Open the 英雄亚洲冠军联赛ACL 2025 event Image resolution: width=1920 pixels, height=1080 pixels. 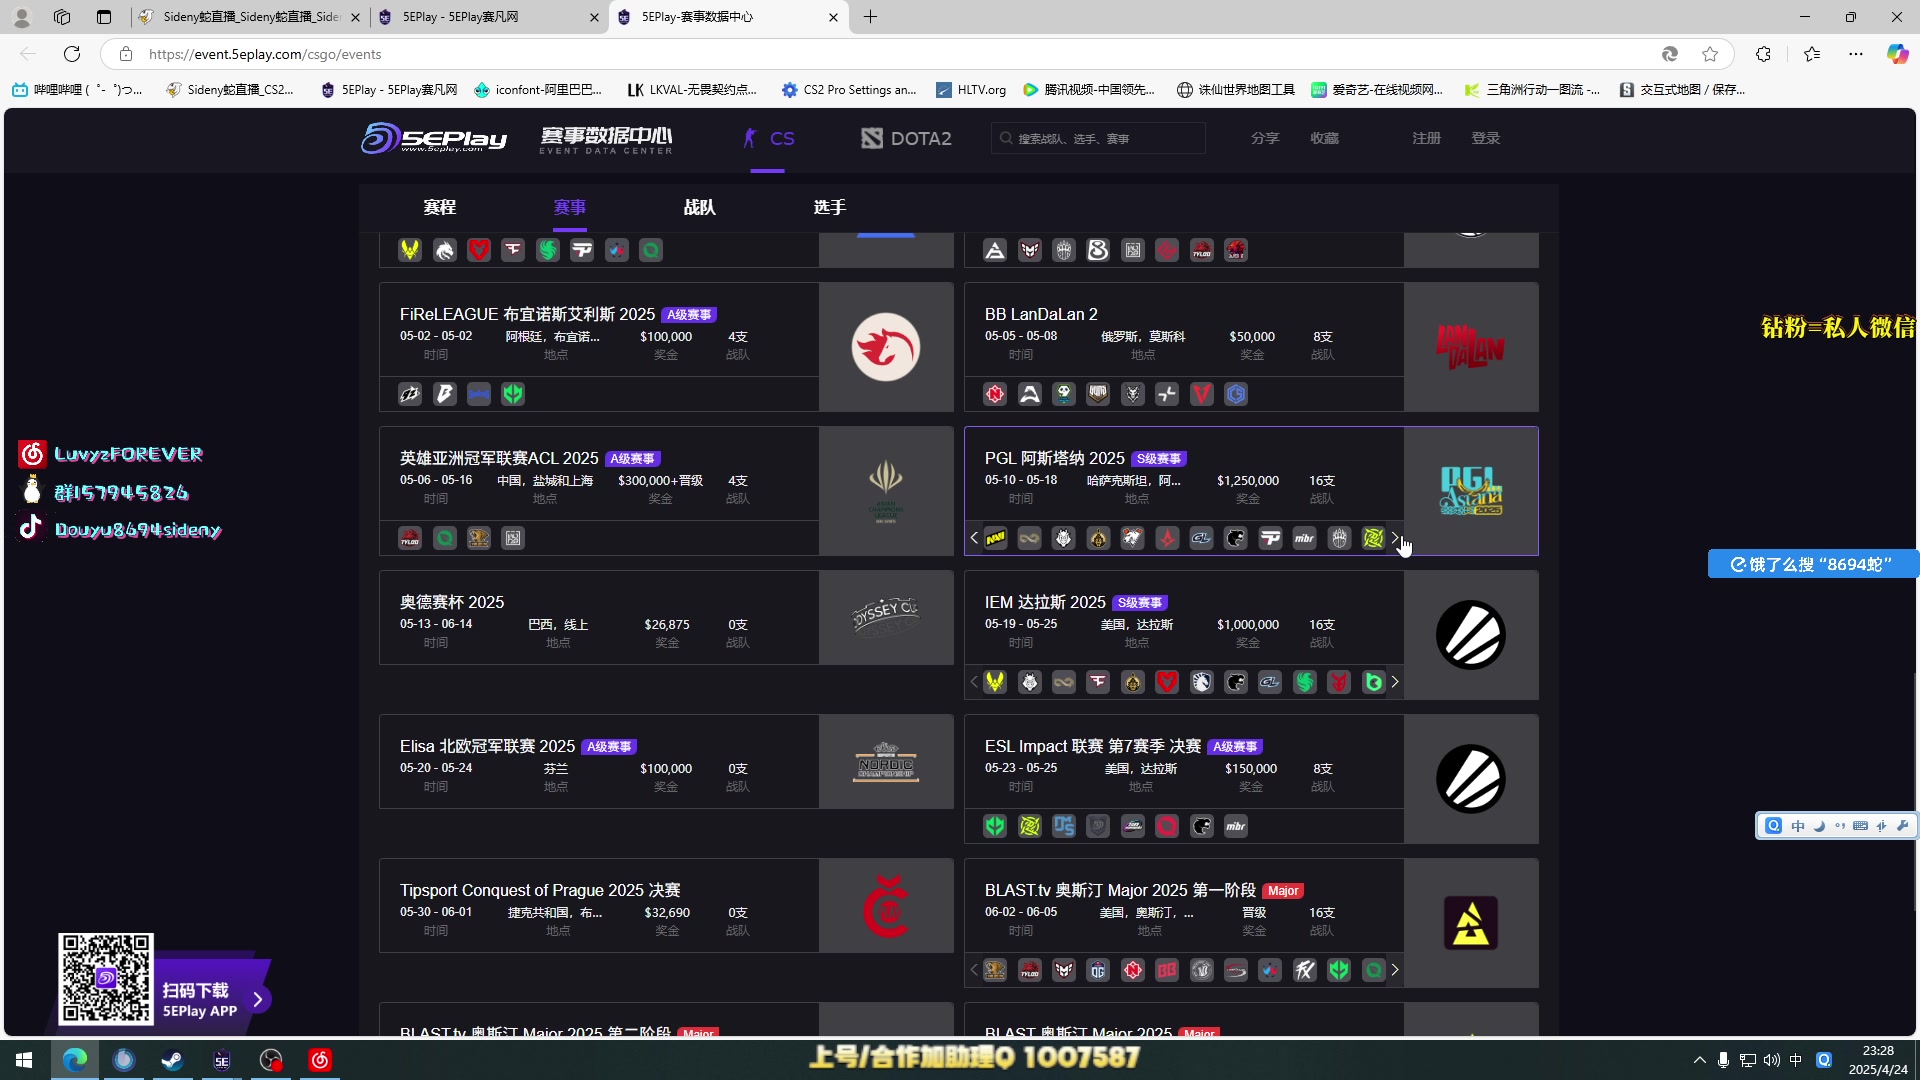tap(499, 458)
